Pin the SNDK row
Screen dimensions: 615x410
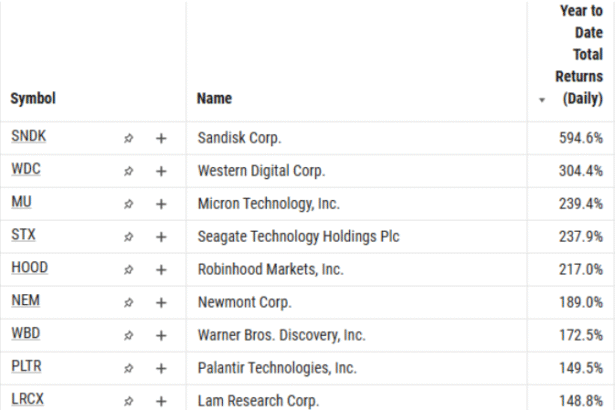pos(128,138)
